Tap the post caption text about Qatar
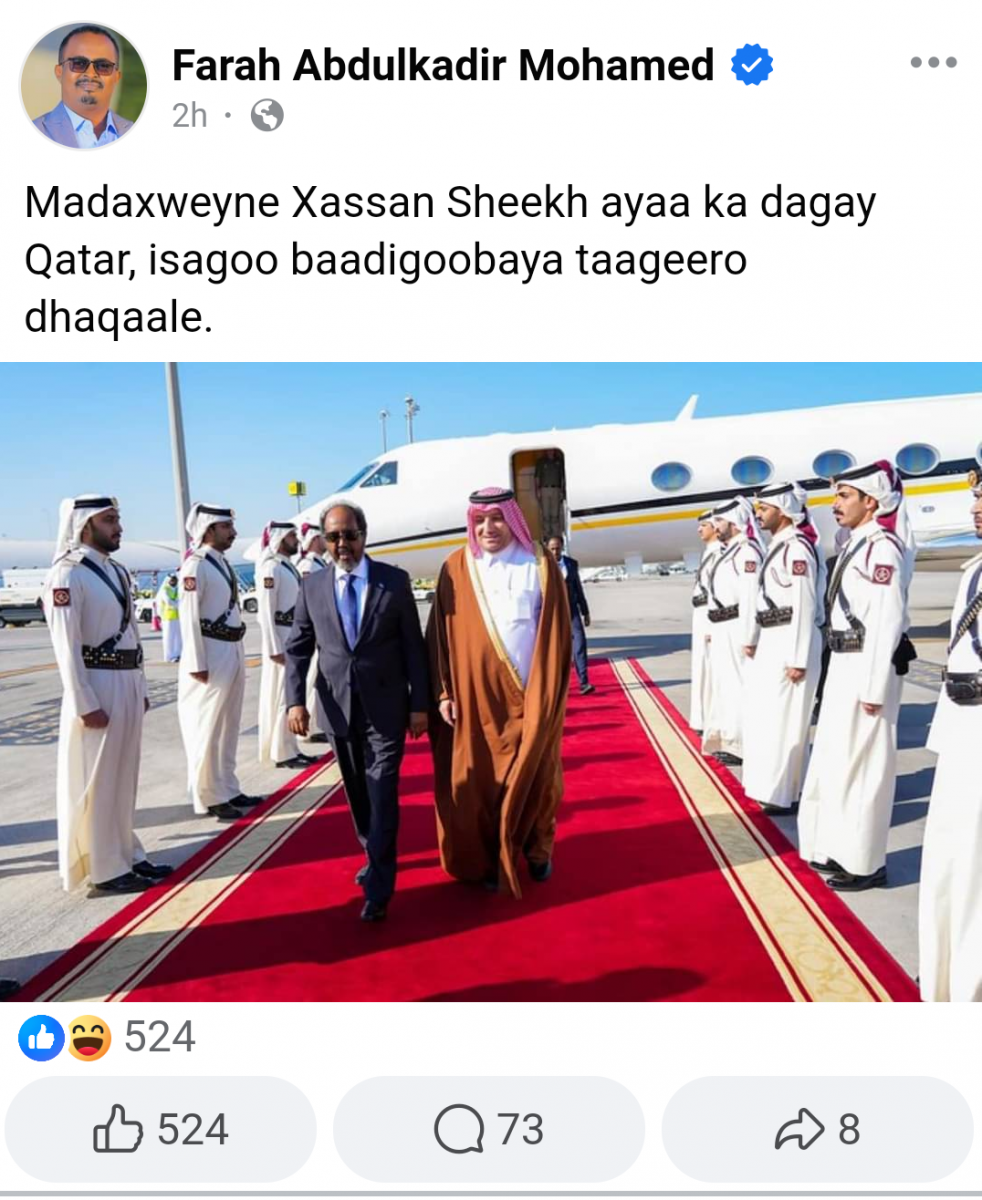The height and width of the screenshot is (1200, 982). [450, 260]
